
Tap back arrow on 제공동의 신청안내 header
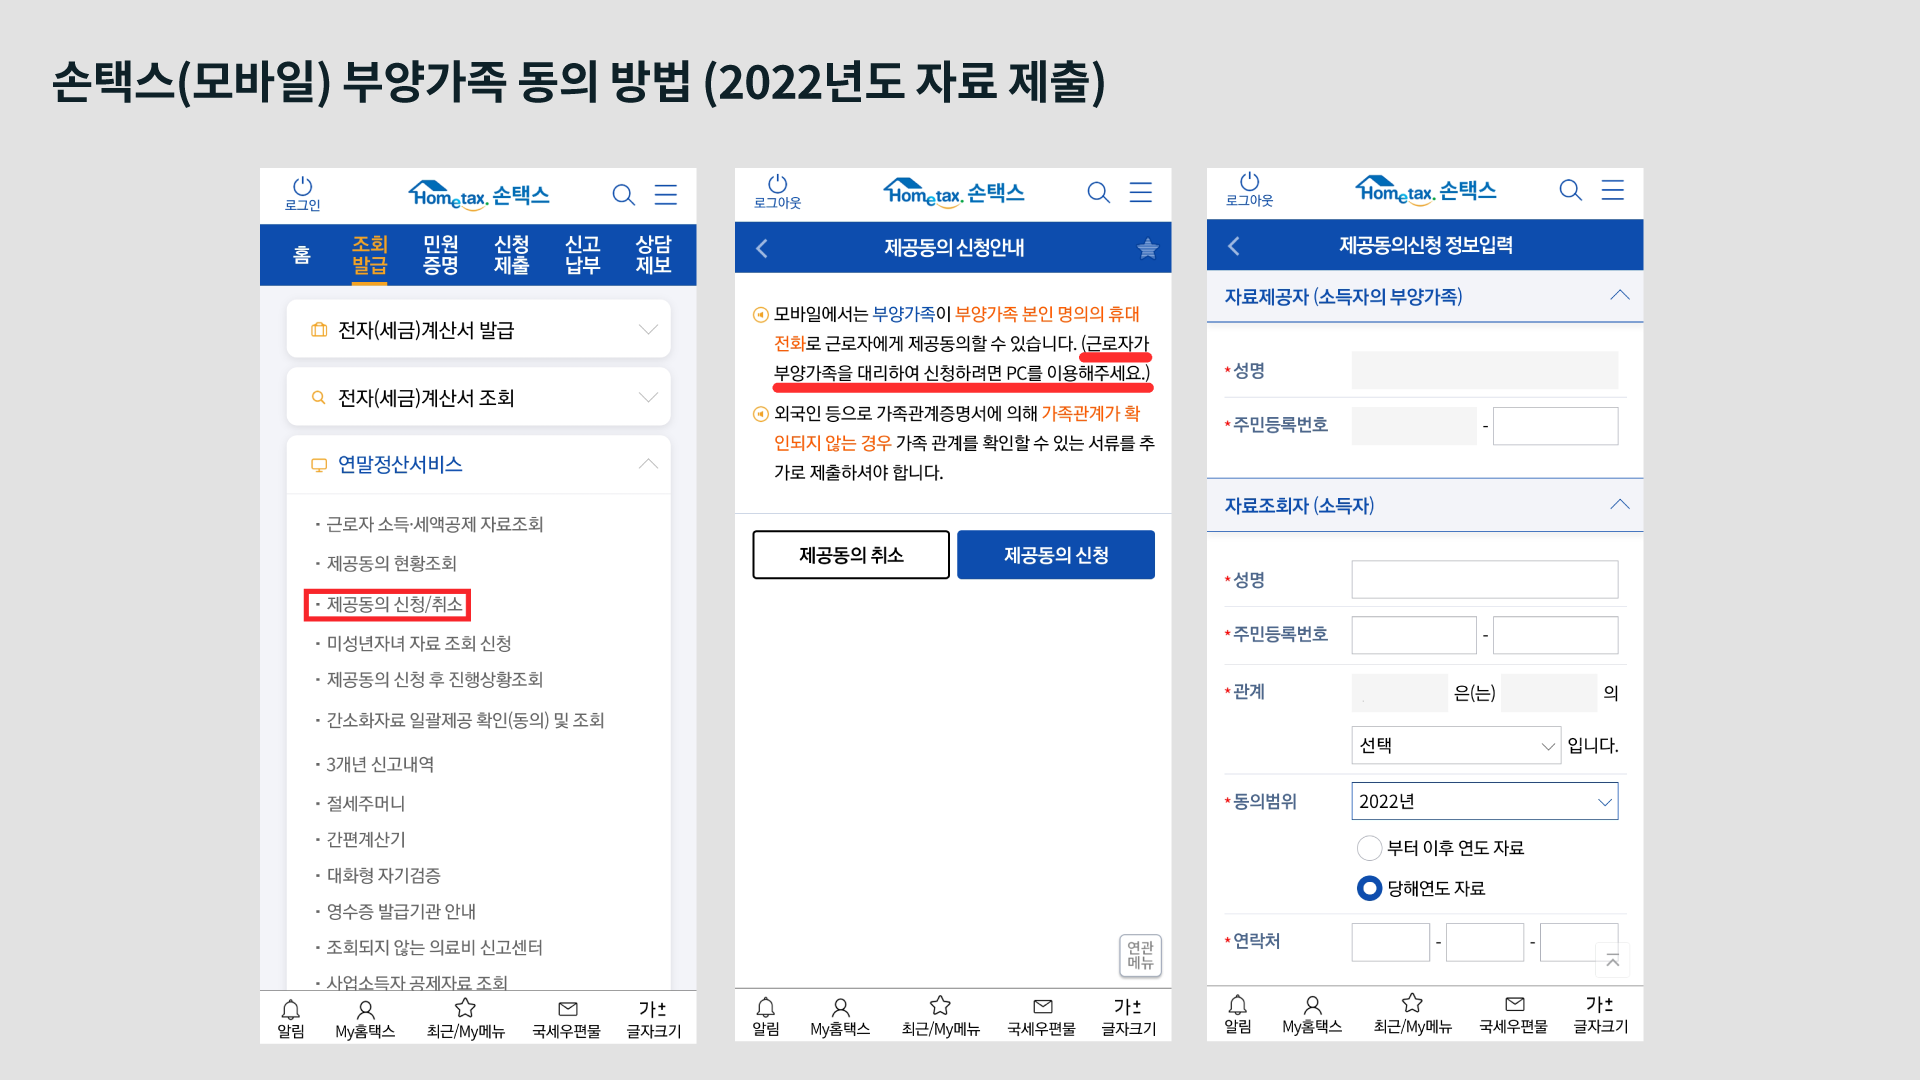(762, 248)
